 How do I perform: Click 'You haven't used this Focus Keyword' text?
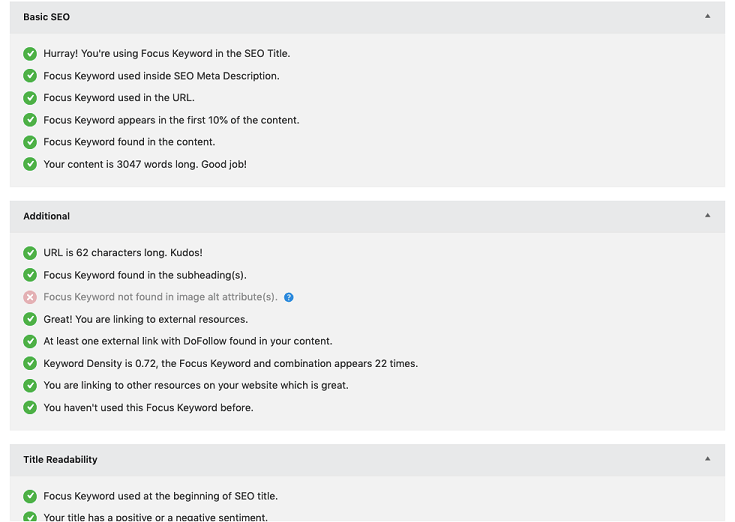click(x=148, y=407)
